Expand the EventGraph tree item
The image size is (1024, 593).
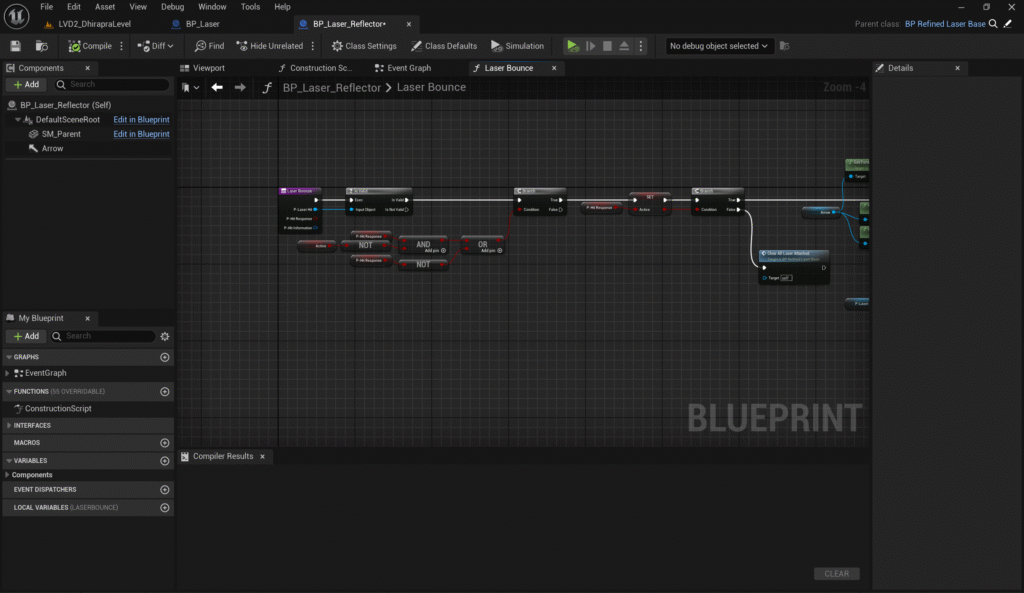(7, 374)
